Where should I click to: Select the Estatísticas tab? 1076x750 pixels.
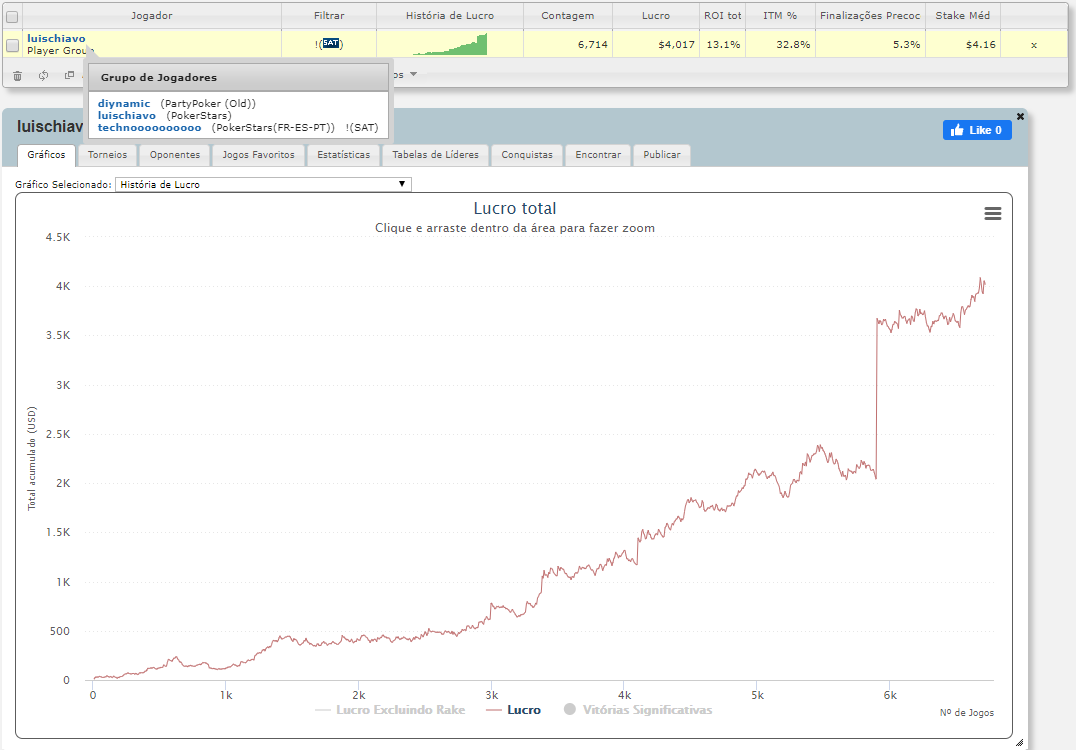(343, 155)
